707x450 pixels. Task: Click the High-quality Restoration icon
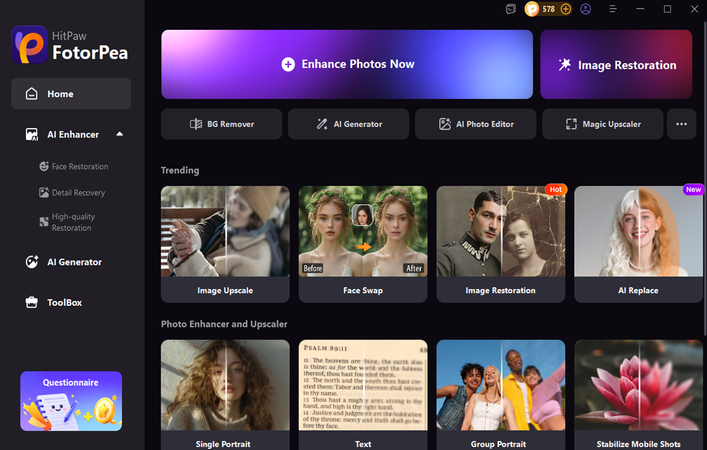point(44,221)
